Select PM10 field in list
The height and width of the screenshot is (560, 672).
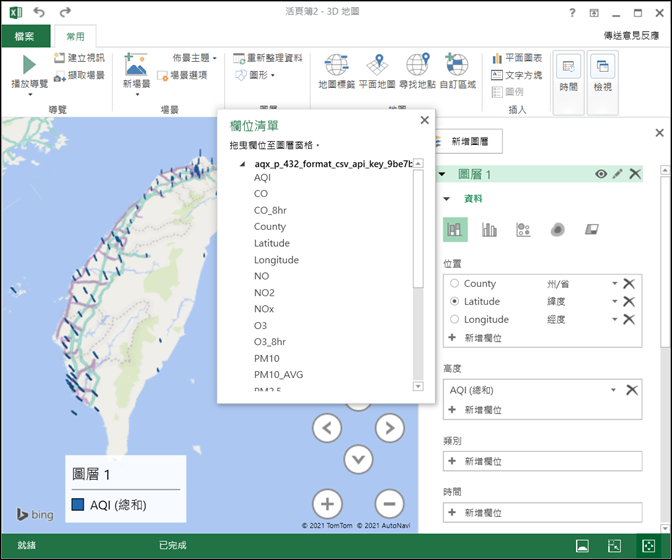tap(267, 358)
